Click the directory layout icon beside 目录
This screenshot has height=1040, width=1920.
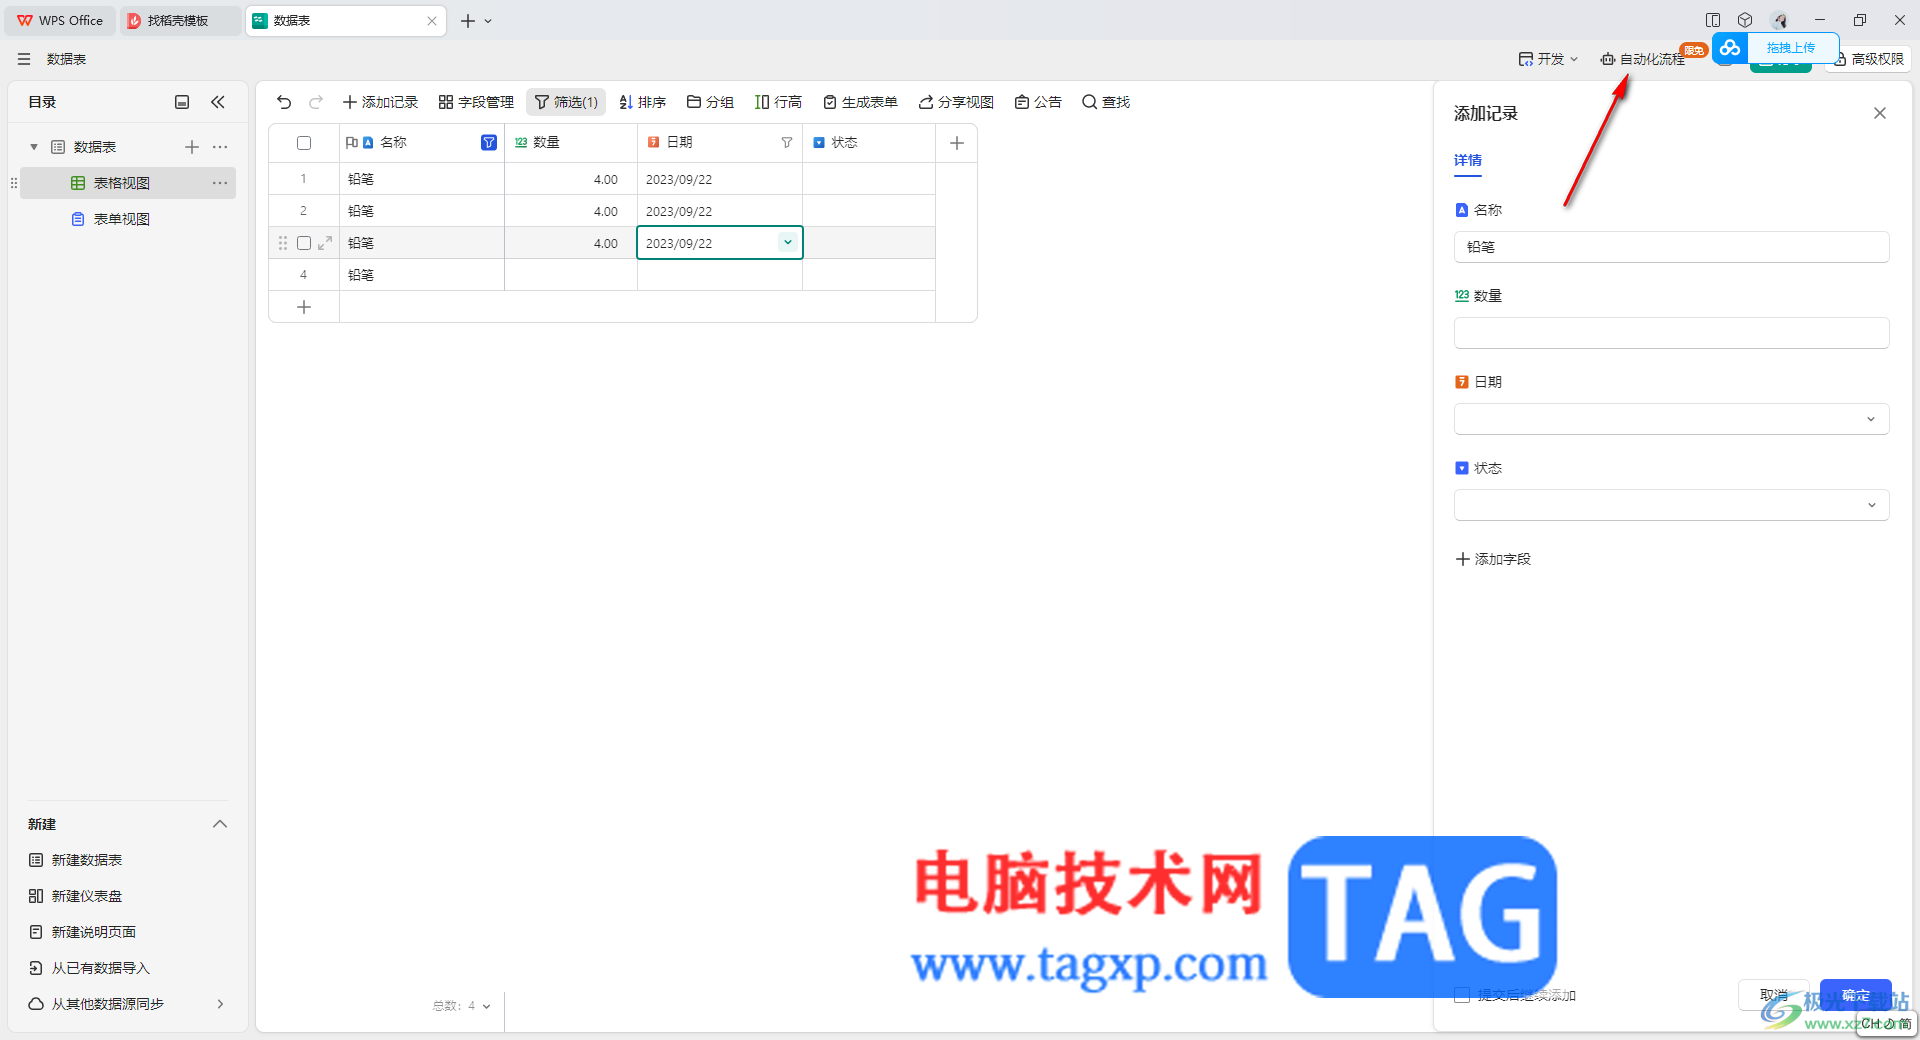tap(182, 102)
